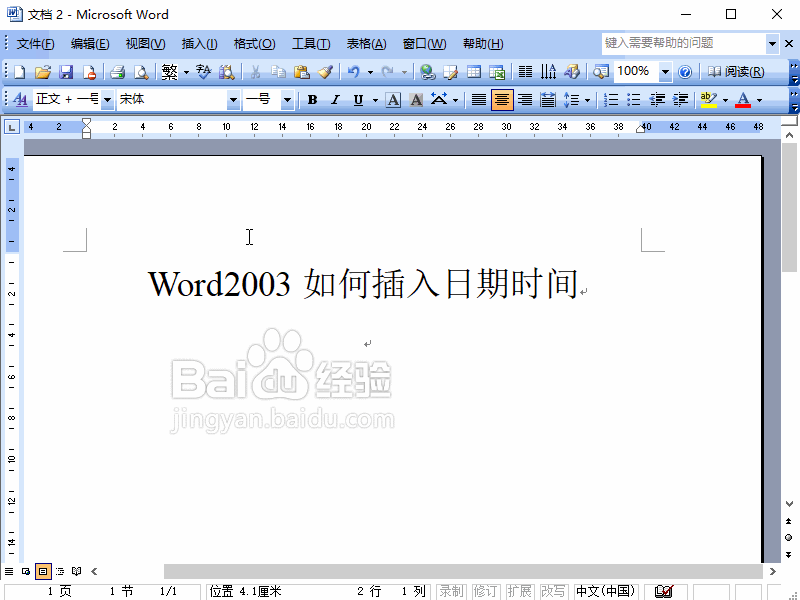The height and width of the screenshot is (600, 800).
Task: Toggle bold formatting
Action: 312,99
